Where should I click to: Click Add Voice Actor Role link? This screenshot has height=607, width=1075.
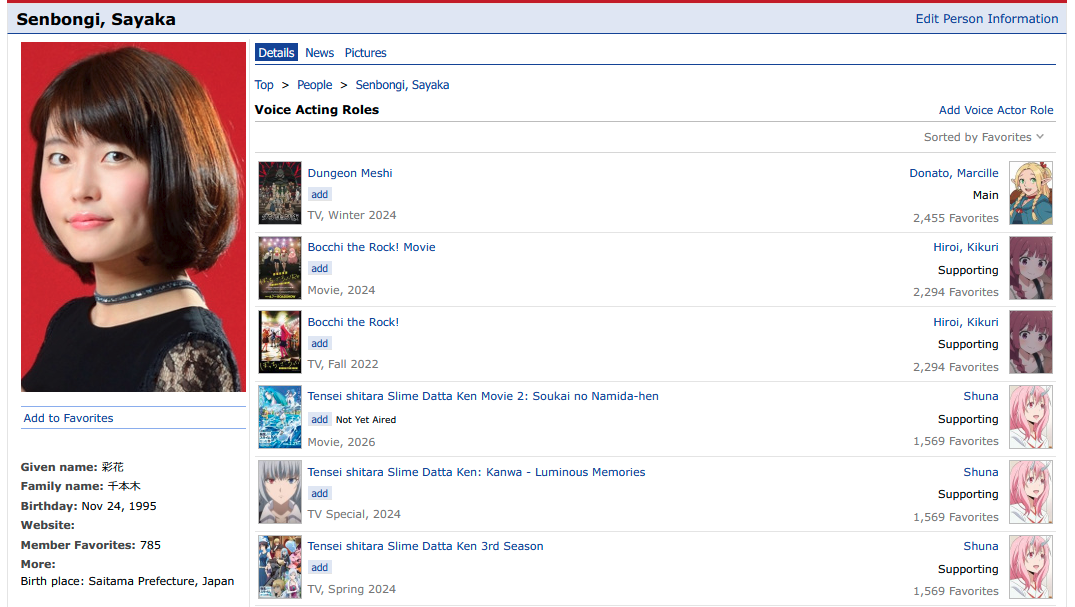[x=996, y=110]
